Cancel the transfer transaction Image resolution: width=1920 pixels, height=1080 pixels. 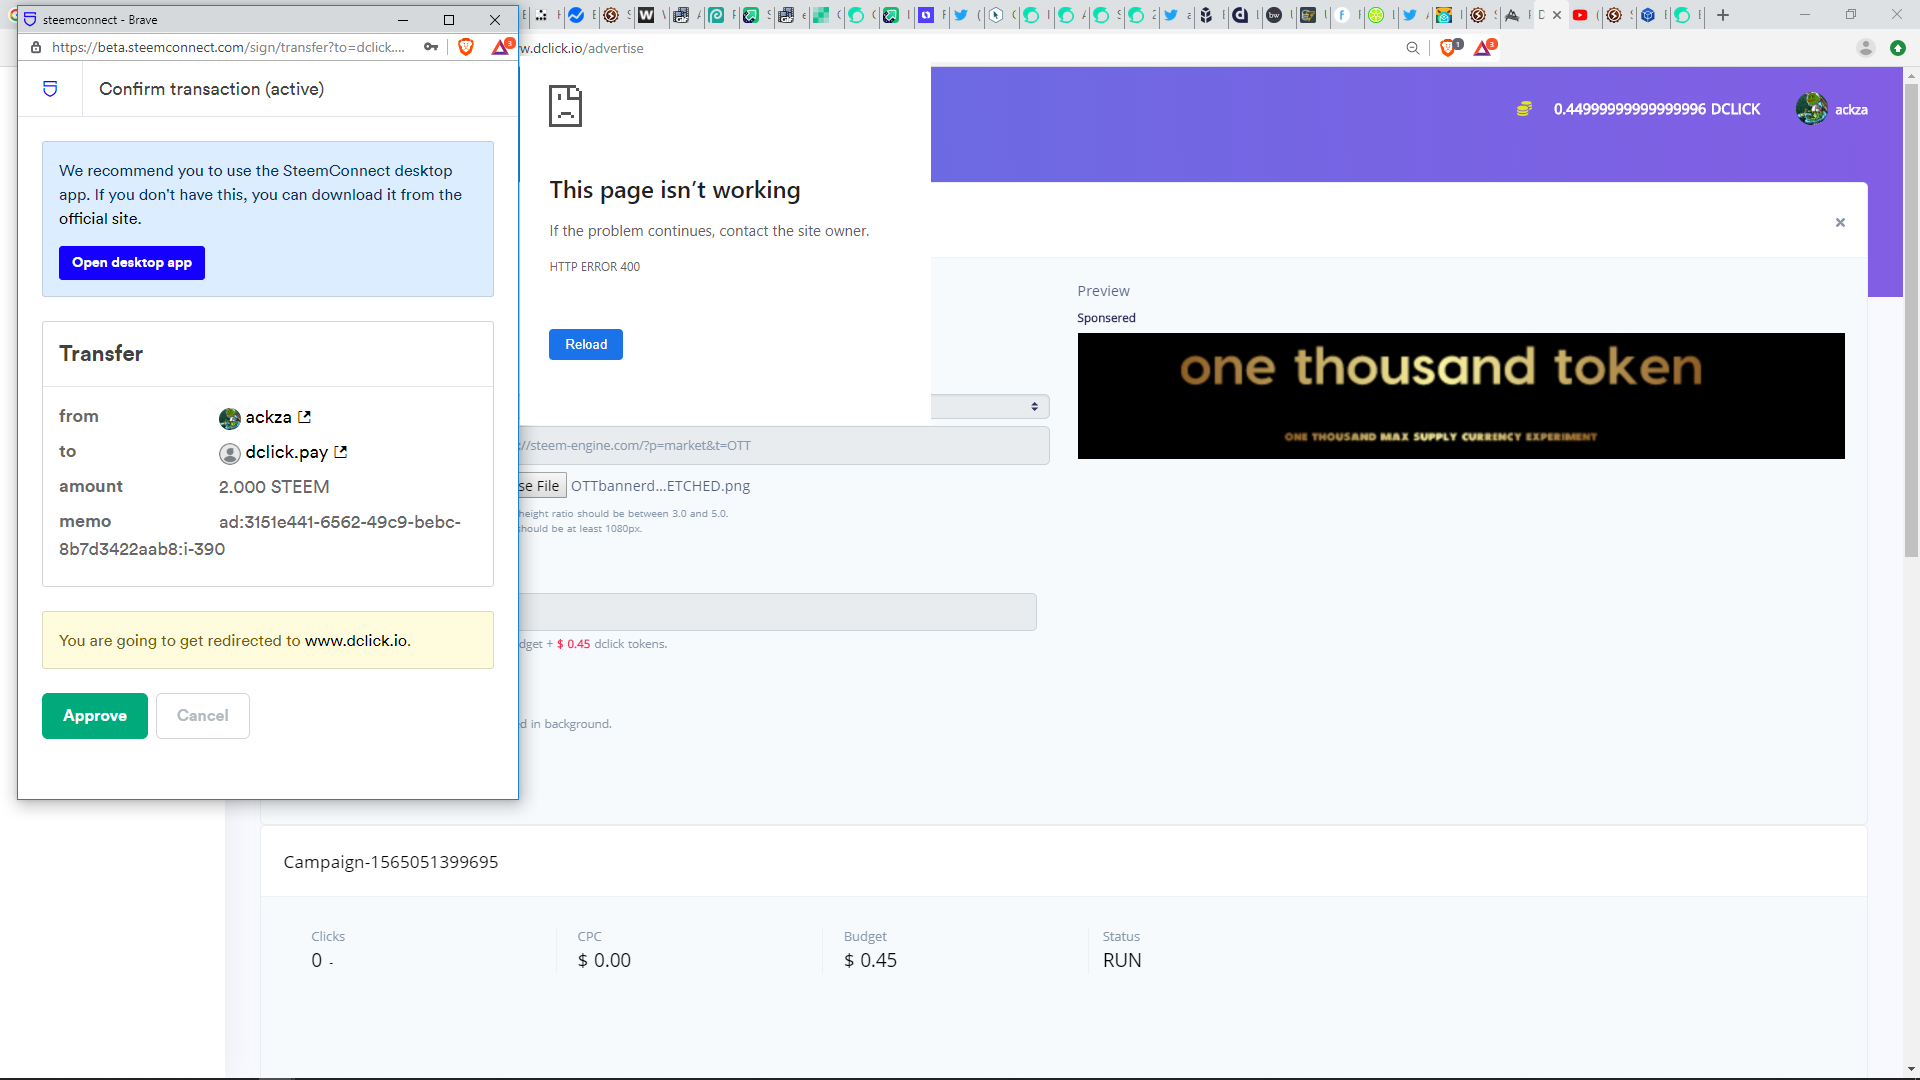(203, 716)
